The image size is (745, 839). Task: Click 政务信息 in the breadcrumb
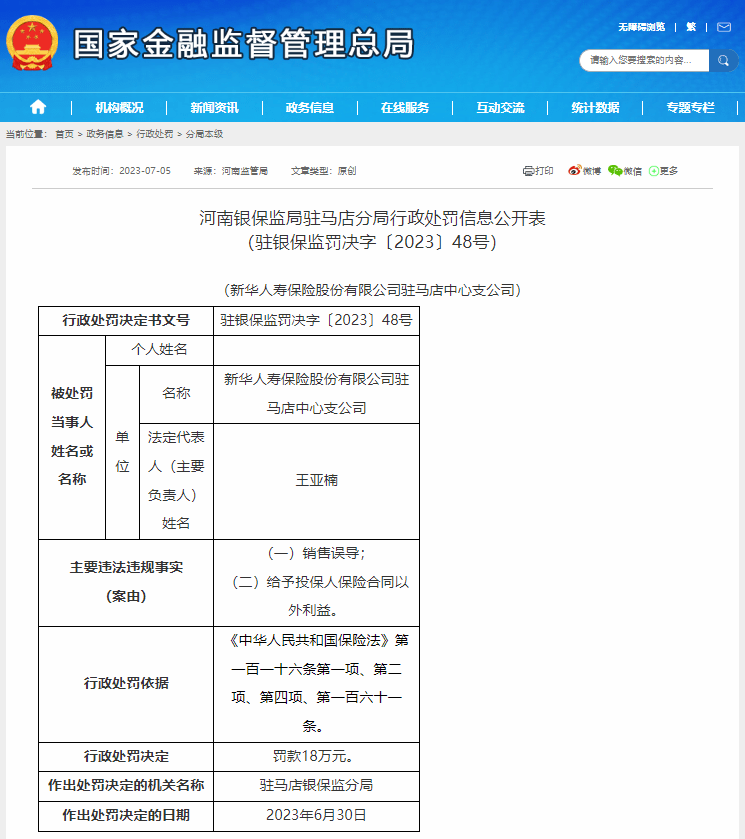point(104,134)
